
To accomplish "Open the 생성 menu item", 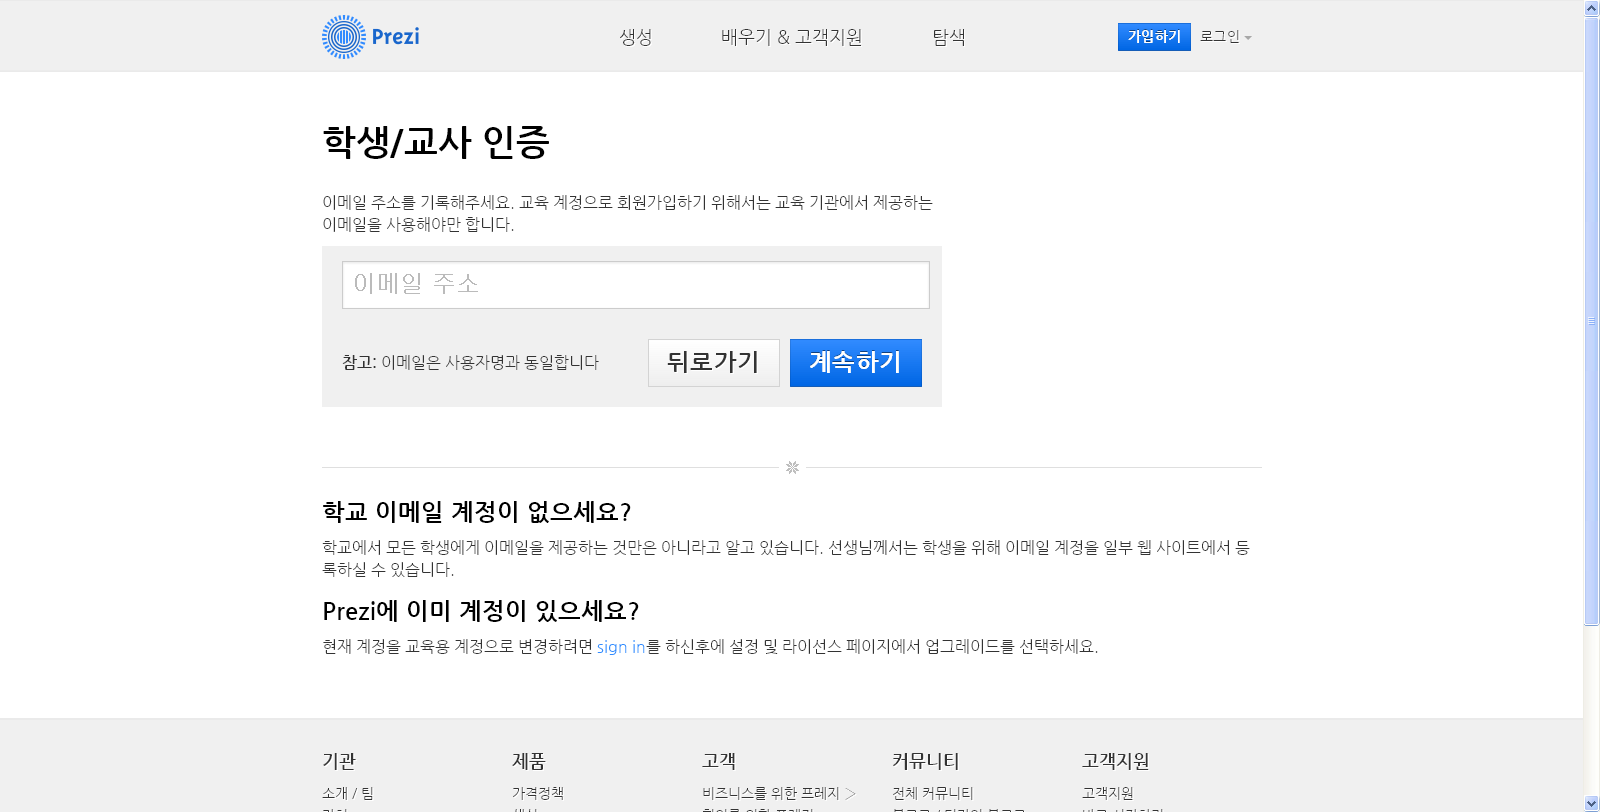I will (636, 37).
